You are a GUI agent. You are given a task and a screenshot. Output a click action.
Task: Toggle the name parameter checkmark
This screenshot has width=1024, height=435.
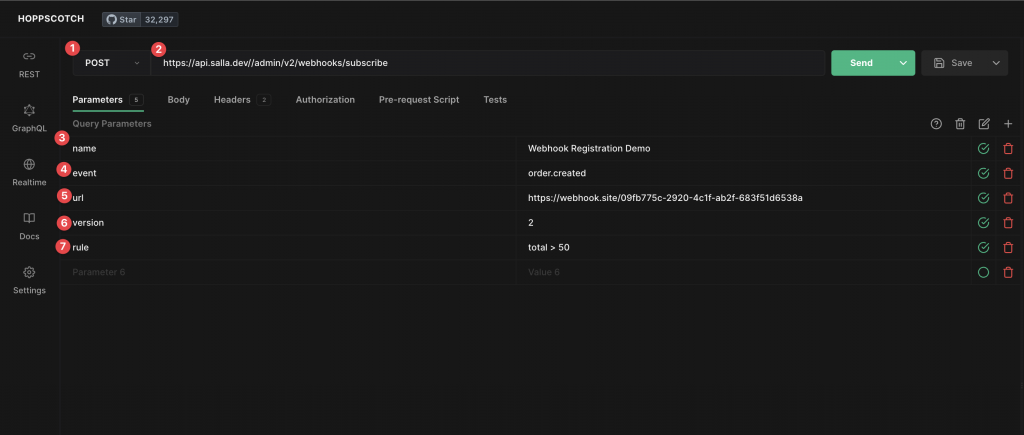[x=983, y=149]
